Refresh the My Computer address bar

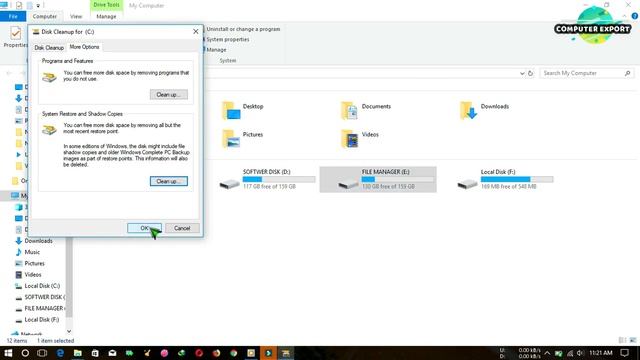(x=531, y=73)
